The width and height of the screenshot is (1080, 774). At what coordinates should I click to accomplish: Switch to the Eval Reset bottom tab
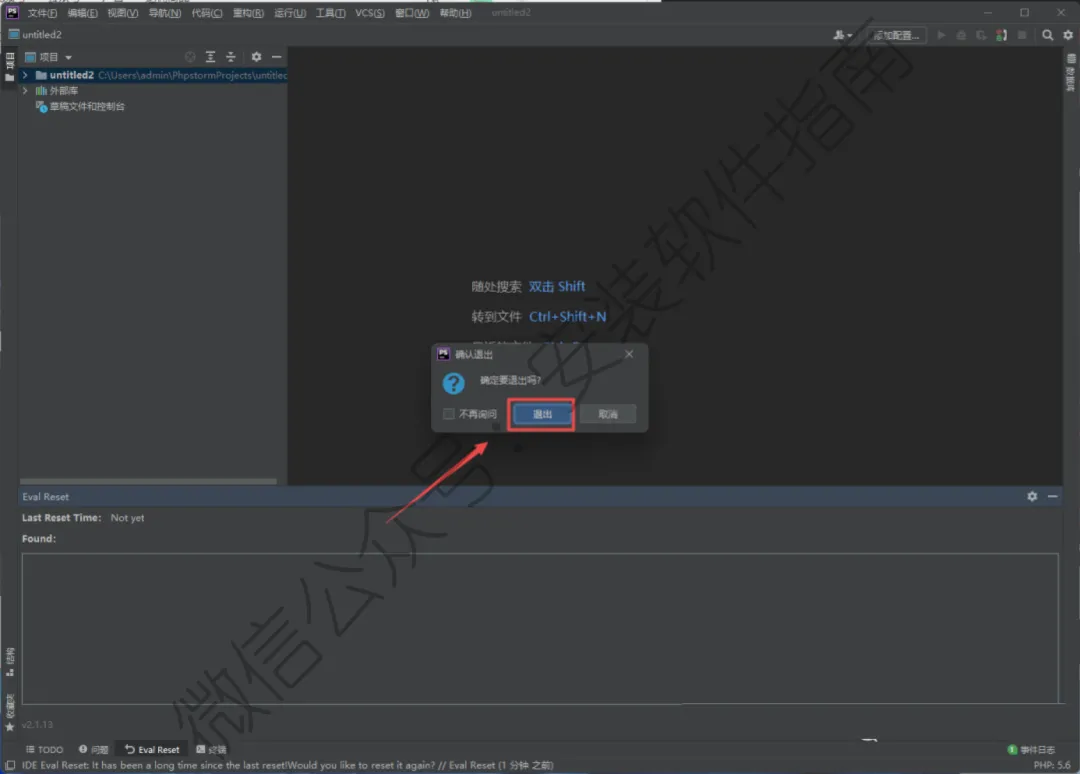pos(152,749)
